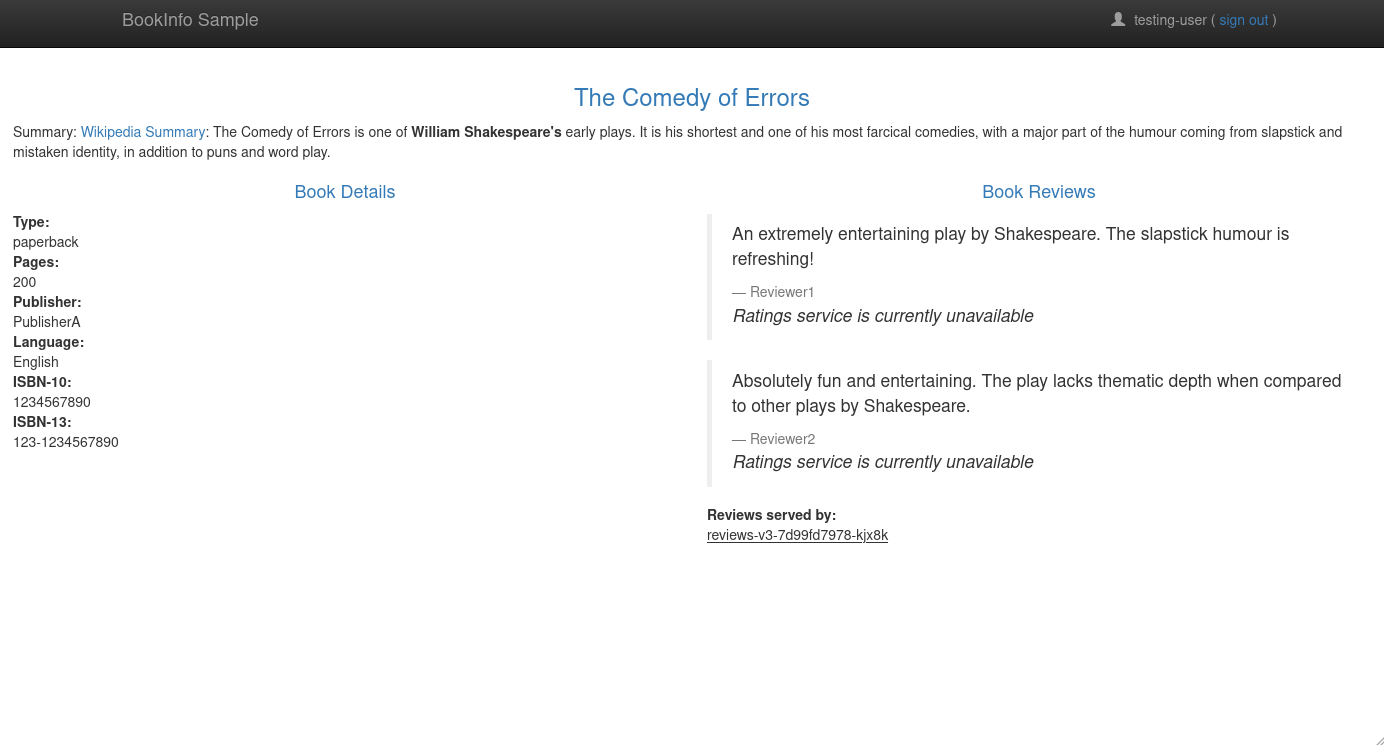Screen dimensions: 1384x745
Task: Click the user silhouette icon beside testing-user
Action: pos(1118,19)
